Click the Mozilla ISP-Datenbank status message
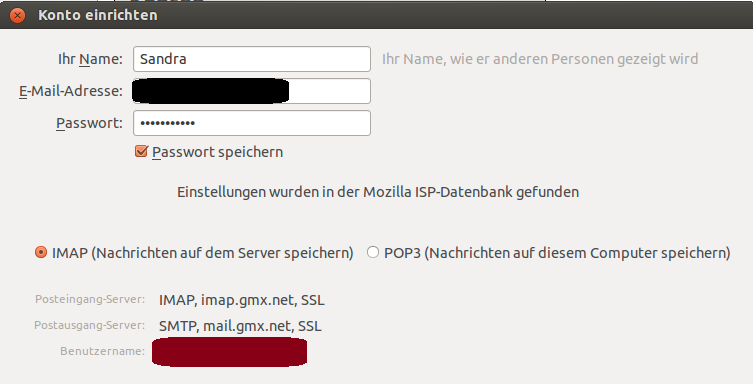The height and width of the screenshot is (384, 753). click(x=378, y=192)
